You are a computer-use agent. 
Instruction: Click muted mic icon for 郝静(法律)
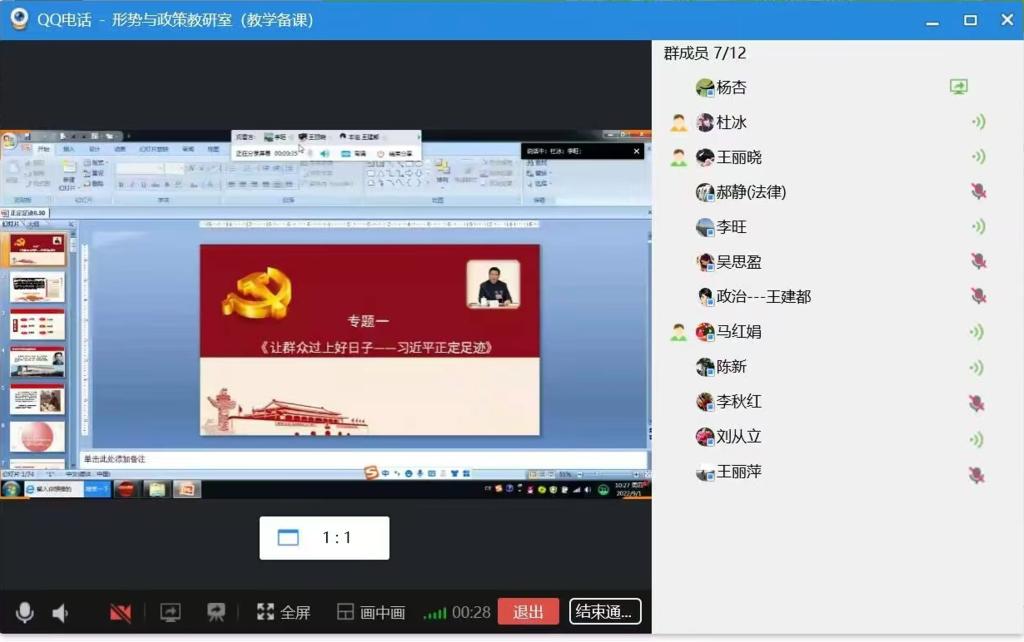pyautogui.click(x=977, y=192)
